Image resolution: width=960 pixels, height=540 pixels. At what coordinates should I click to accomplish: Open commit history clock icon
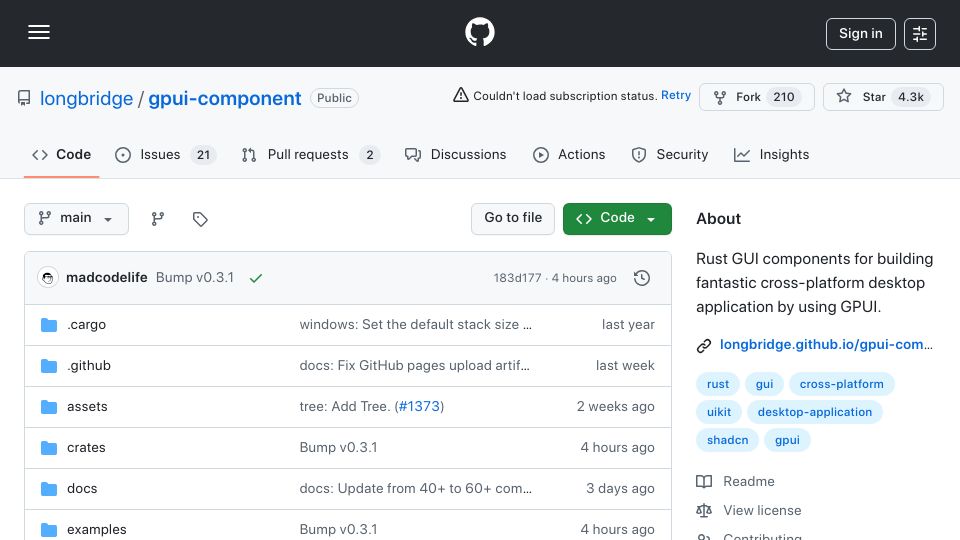[642, 278]
